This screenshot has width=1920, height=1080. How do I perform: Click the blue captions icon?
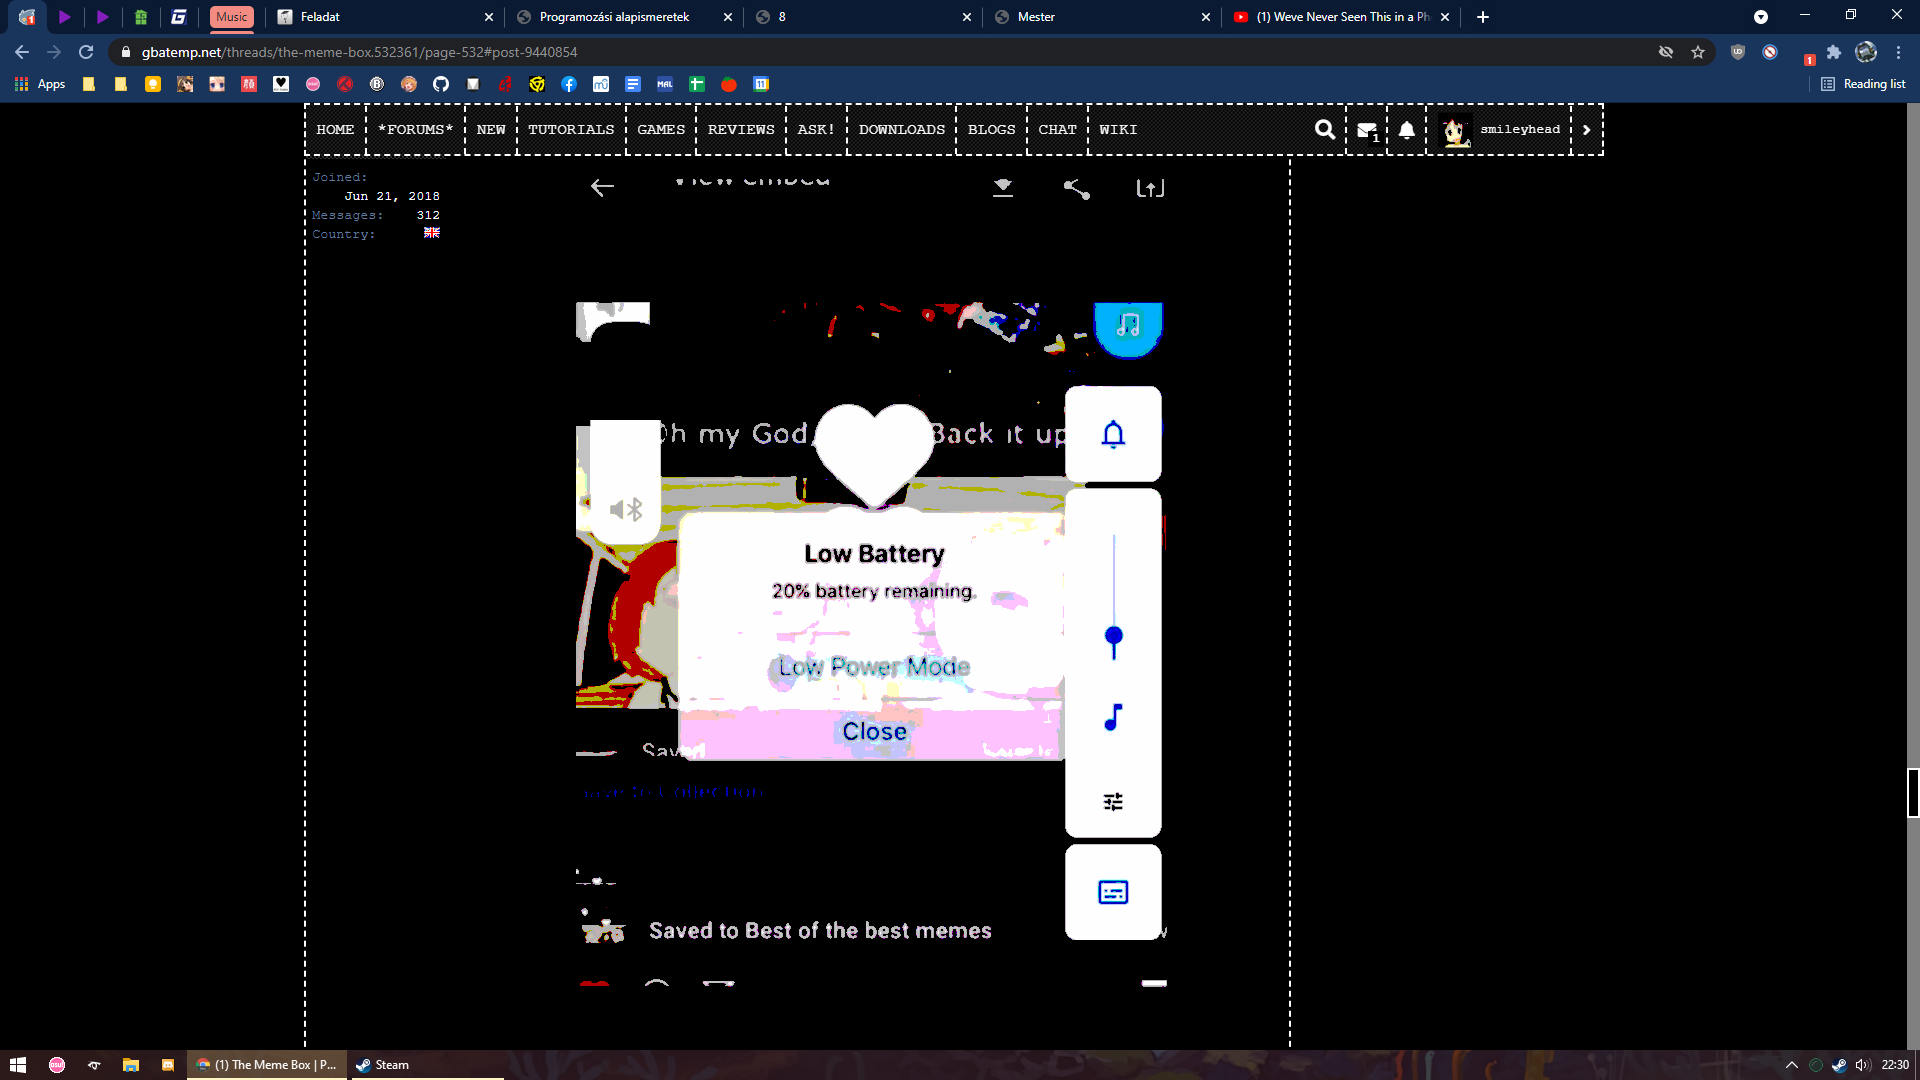coord(1113,892)
